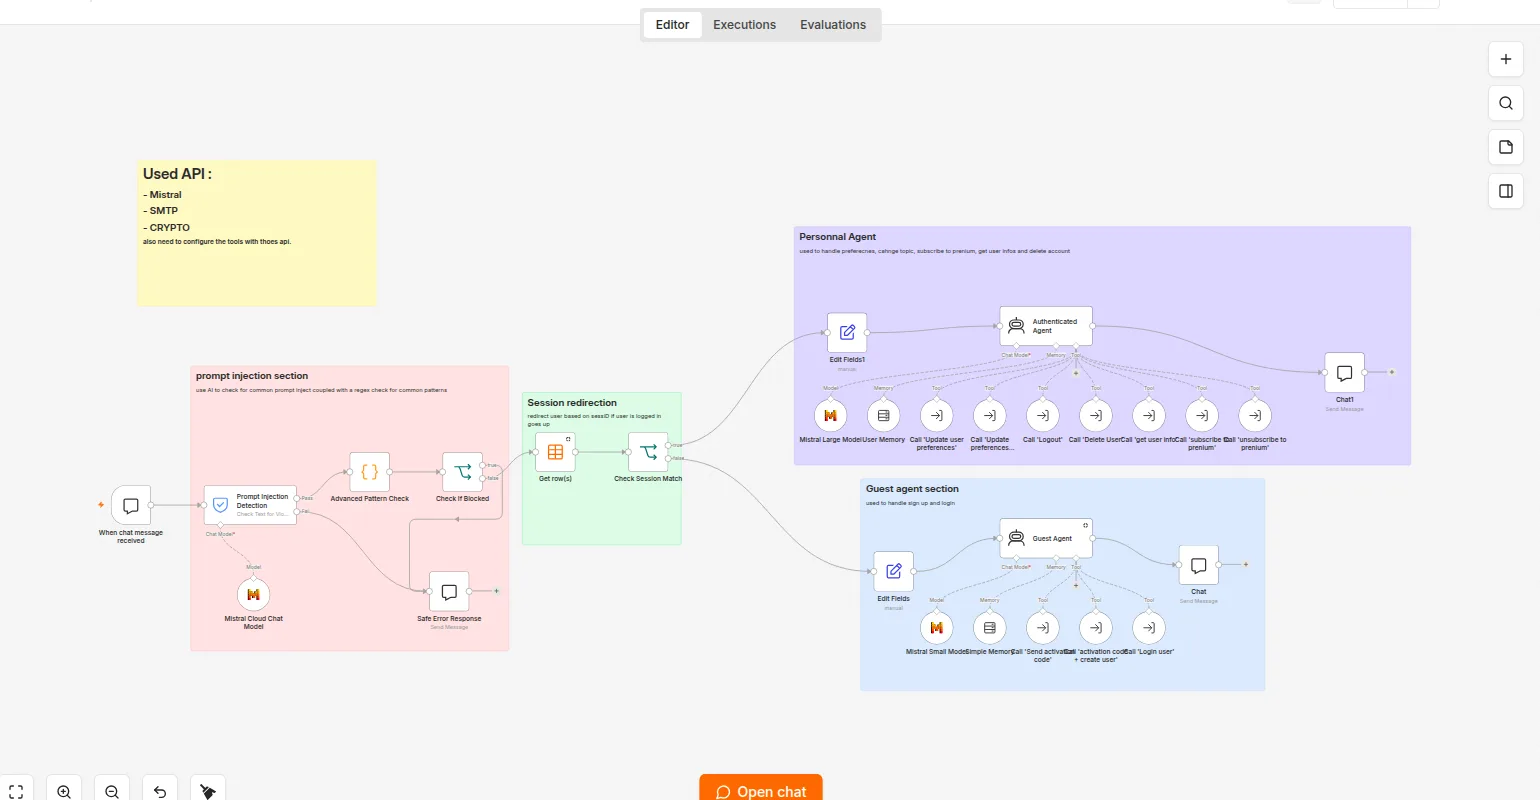Select the guest Chat send message node

(x=1198, y=565)
